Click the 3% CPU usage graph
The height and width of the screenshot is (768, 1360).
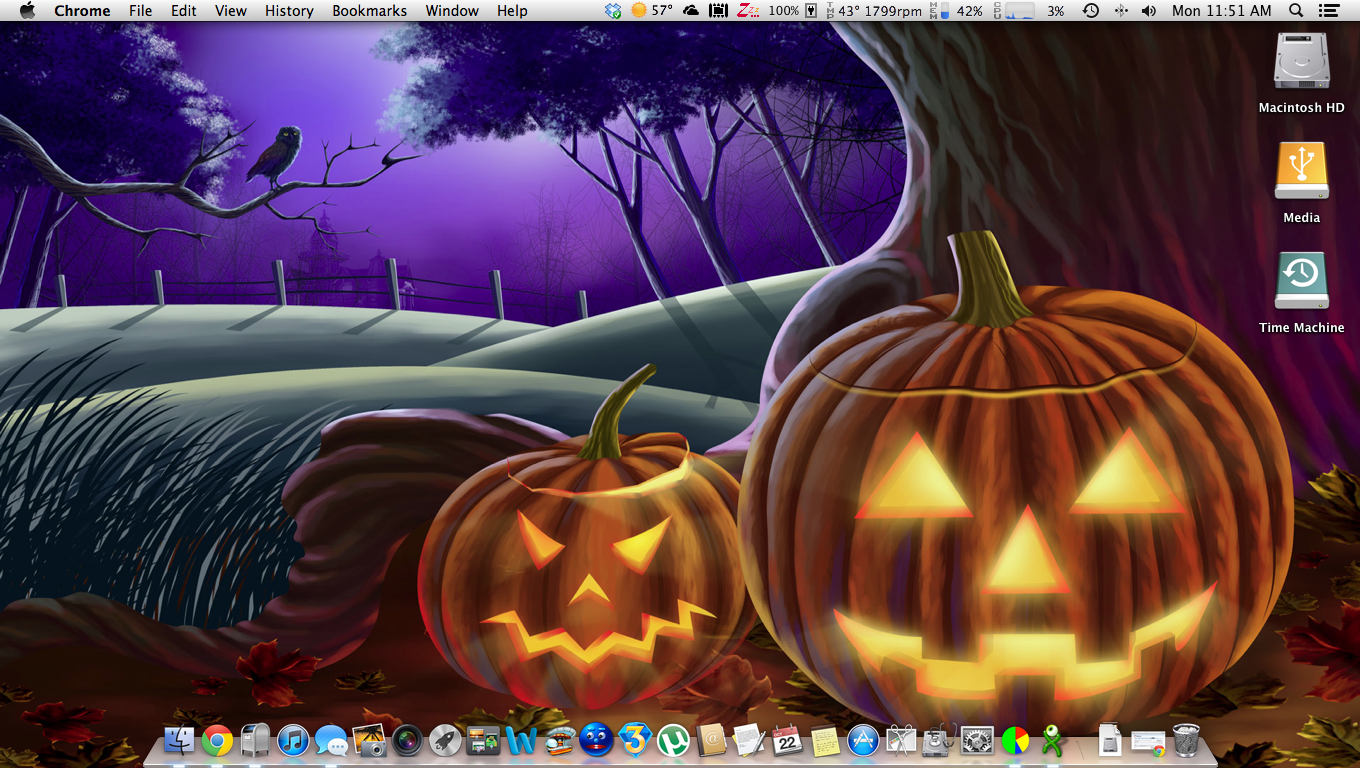[1030, 11]
